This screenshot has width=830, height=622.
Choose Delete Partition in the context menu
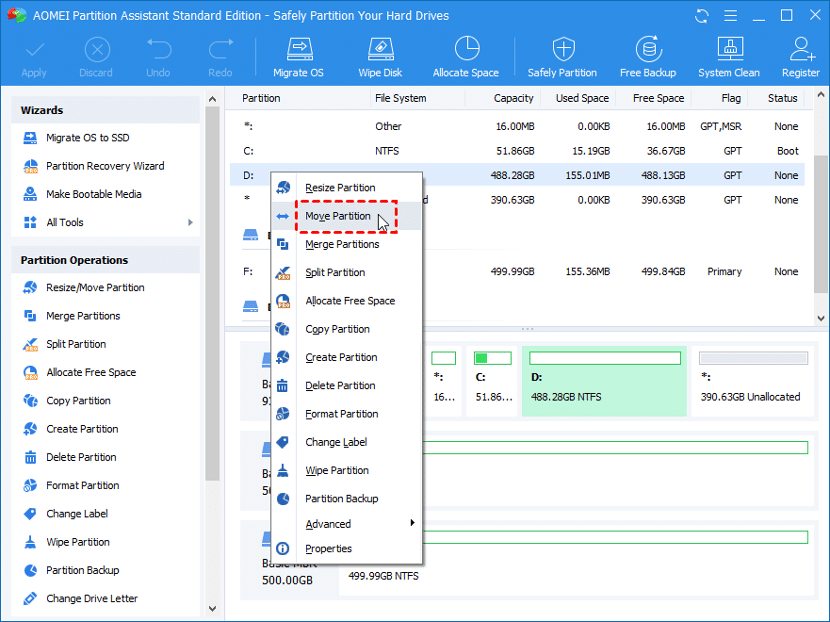pos(341,385)
